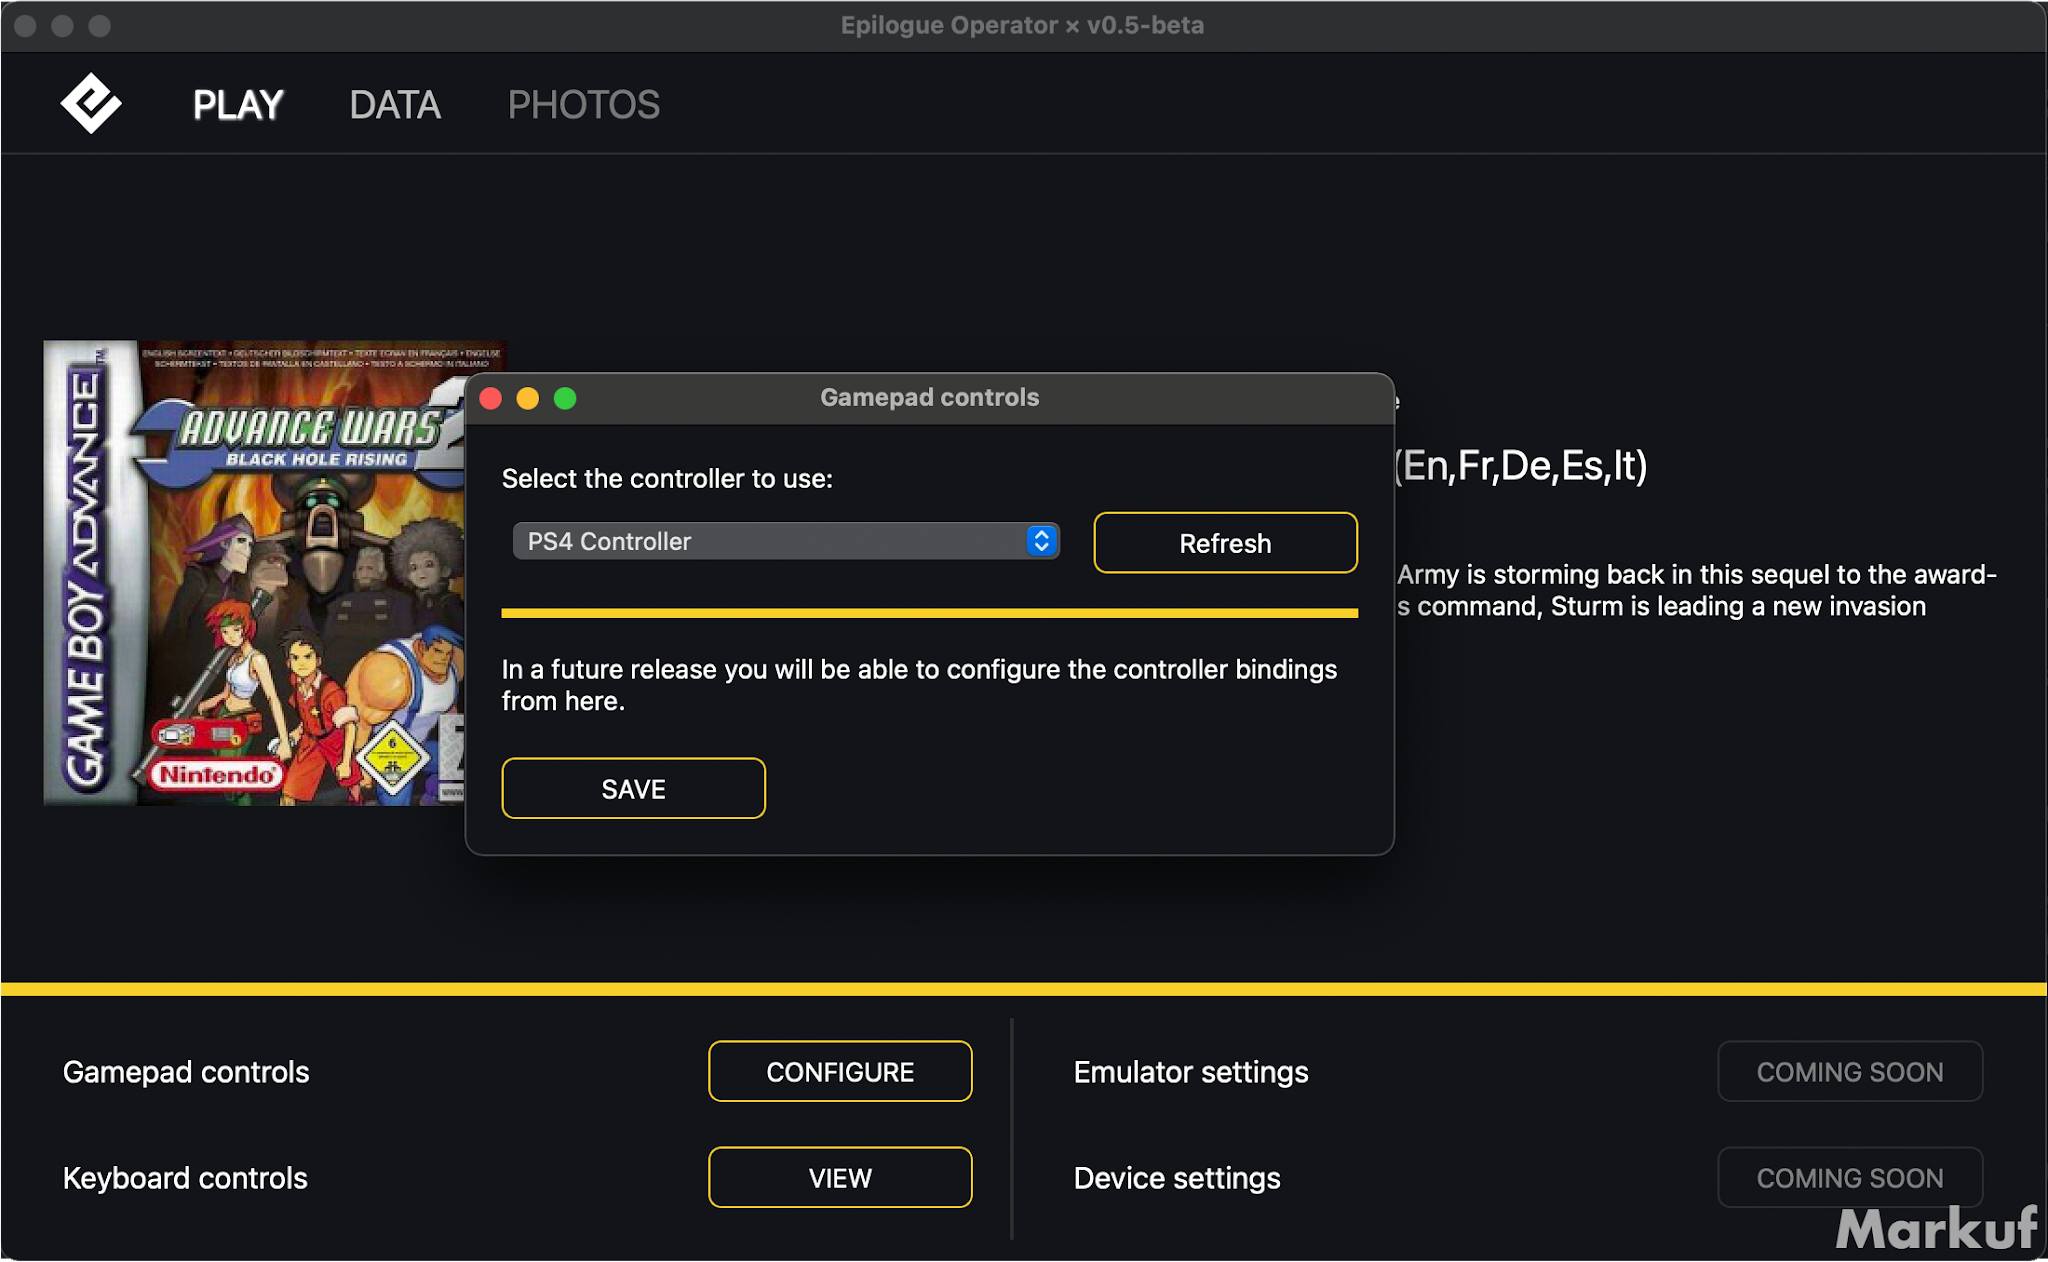Switch to the PLAY tab
2048x1262 pixels.
(238, 105)
